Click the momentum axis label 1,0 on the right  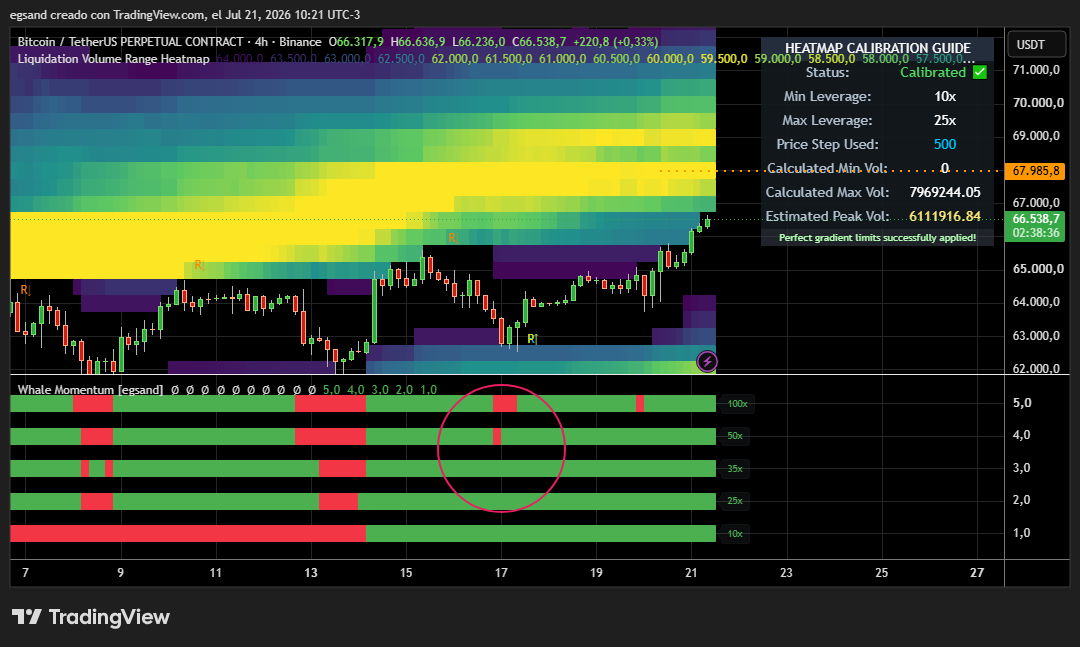pos(1021,533)
